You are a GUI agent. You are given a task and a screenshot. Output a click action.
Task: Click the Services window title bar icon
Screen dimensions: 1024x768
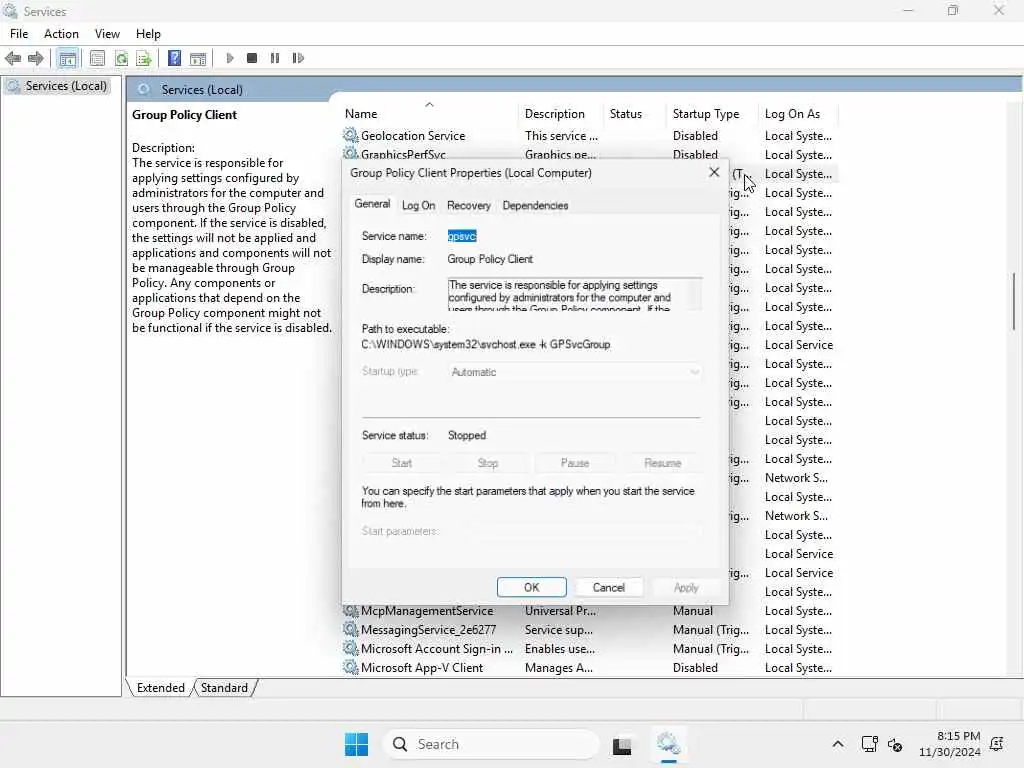coord(10,10)
